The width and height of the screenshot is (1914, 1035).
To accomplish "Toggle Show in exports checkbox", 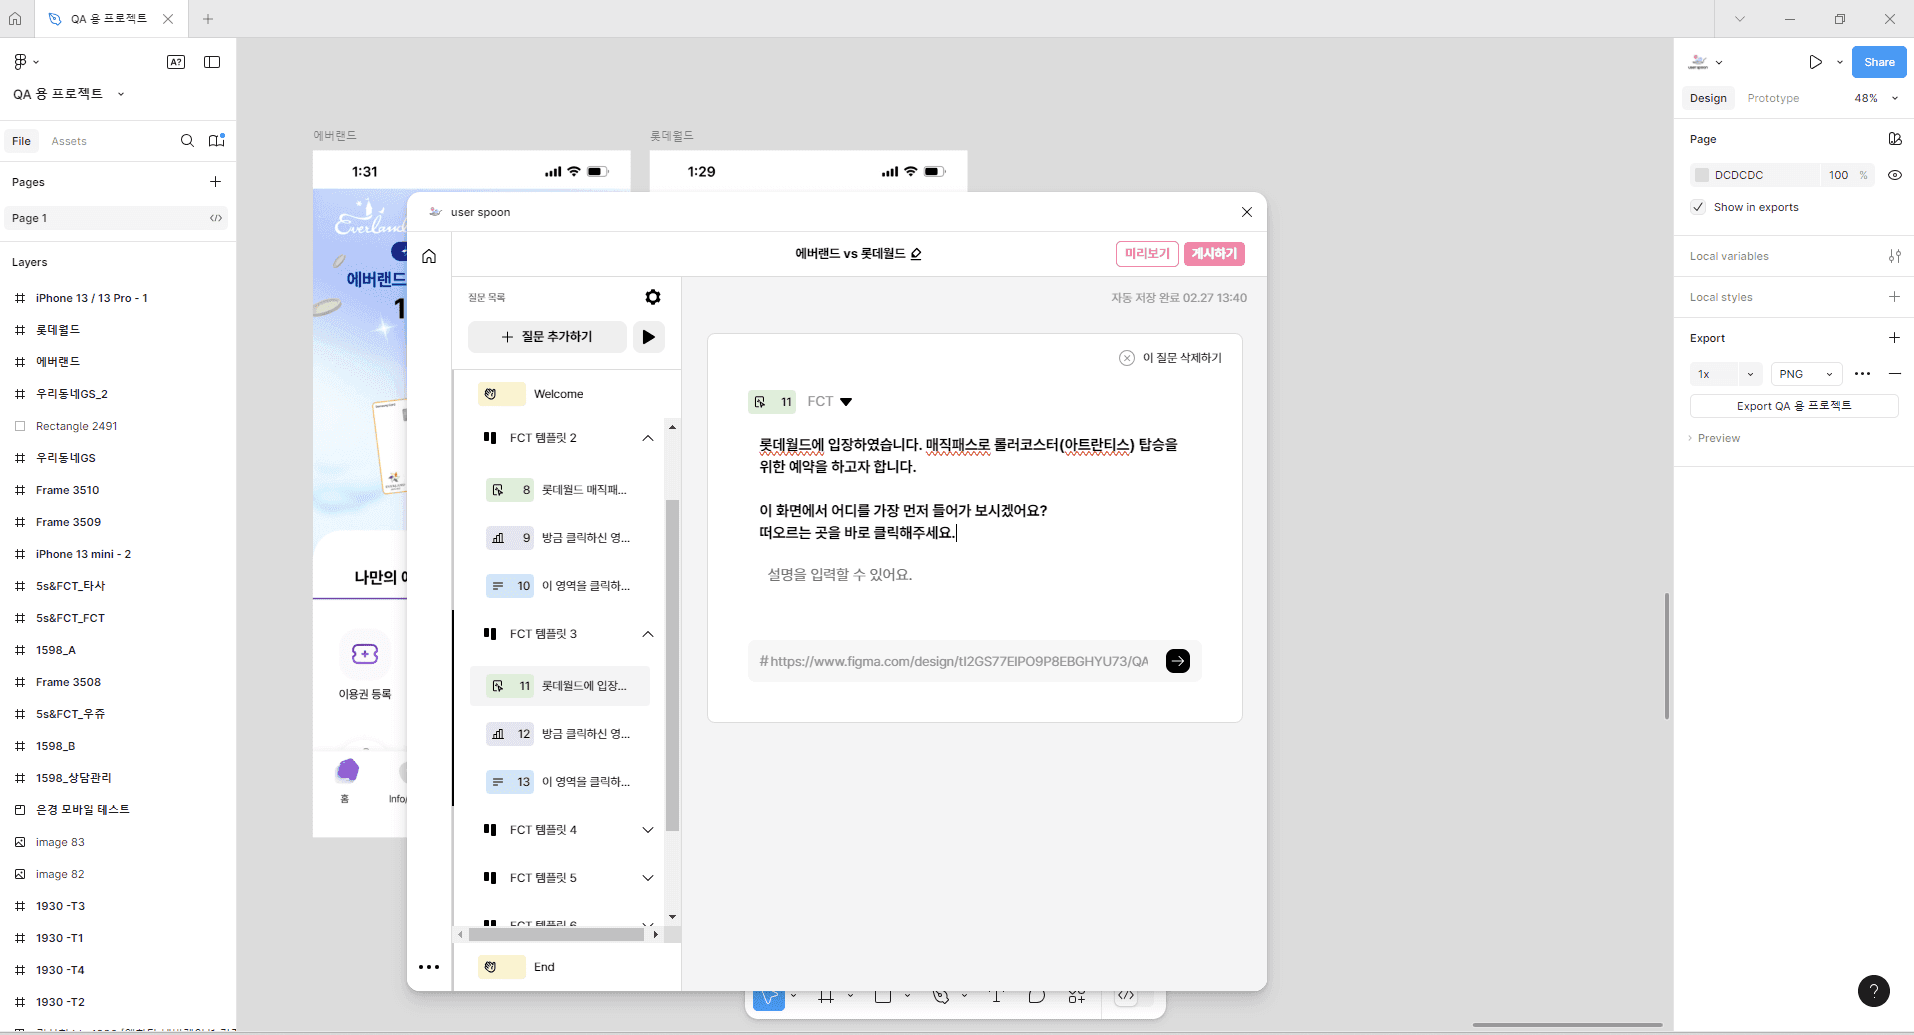I will 1698,207.
